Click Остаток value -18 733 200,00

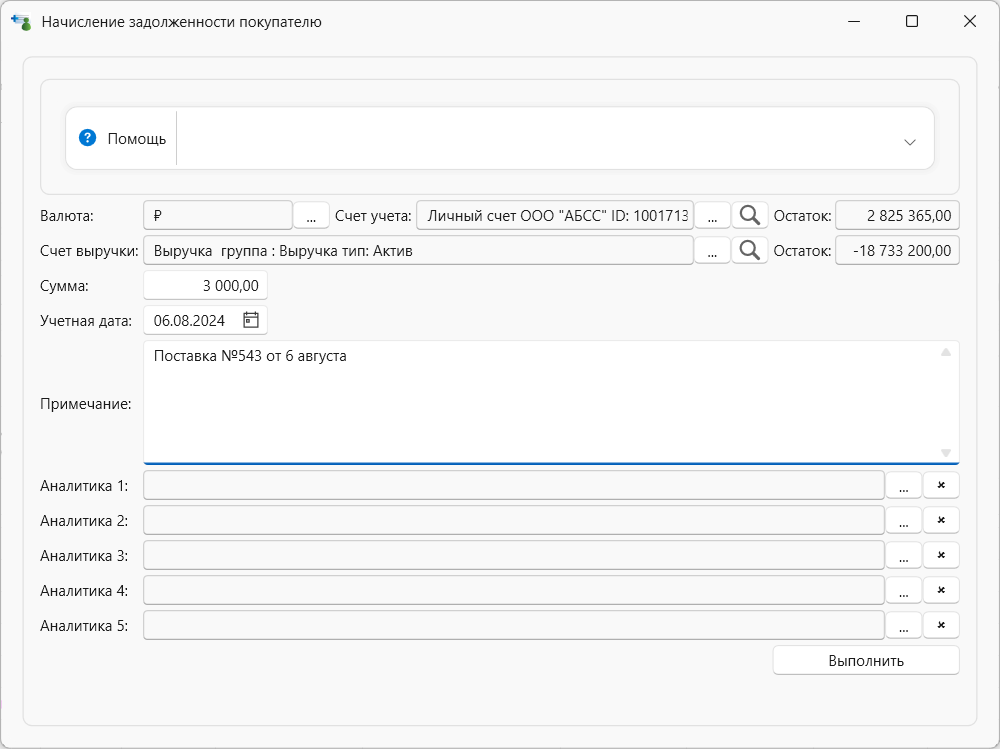[x=897, y=251]
